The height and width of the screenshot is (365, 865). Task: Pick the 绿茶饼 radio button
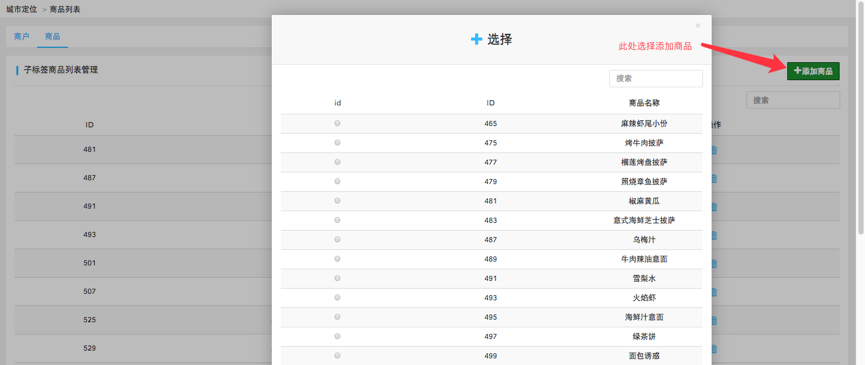coord(337,336)
